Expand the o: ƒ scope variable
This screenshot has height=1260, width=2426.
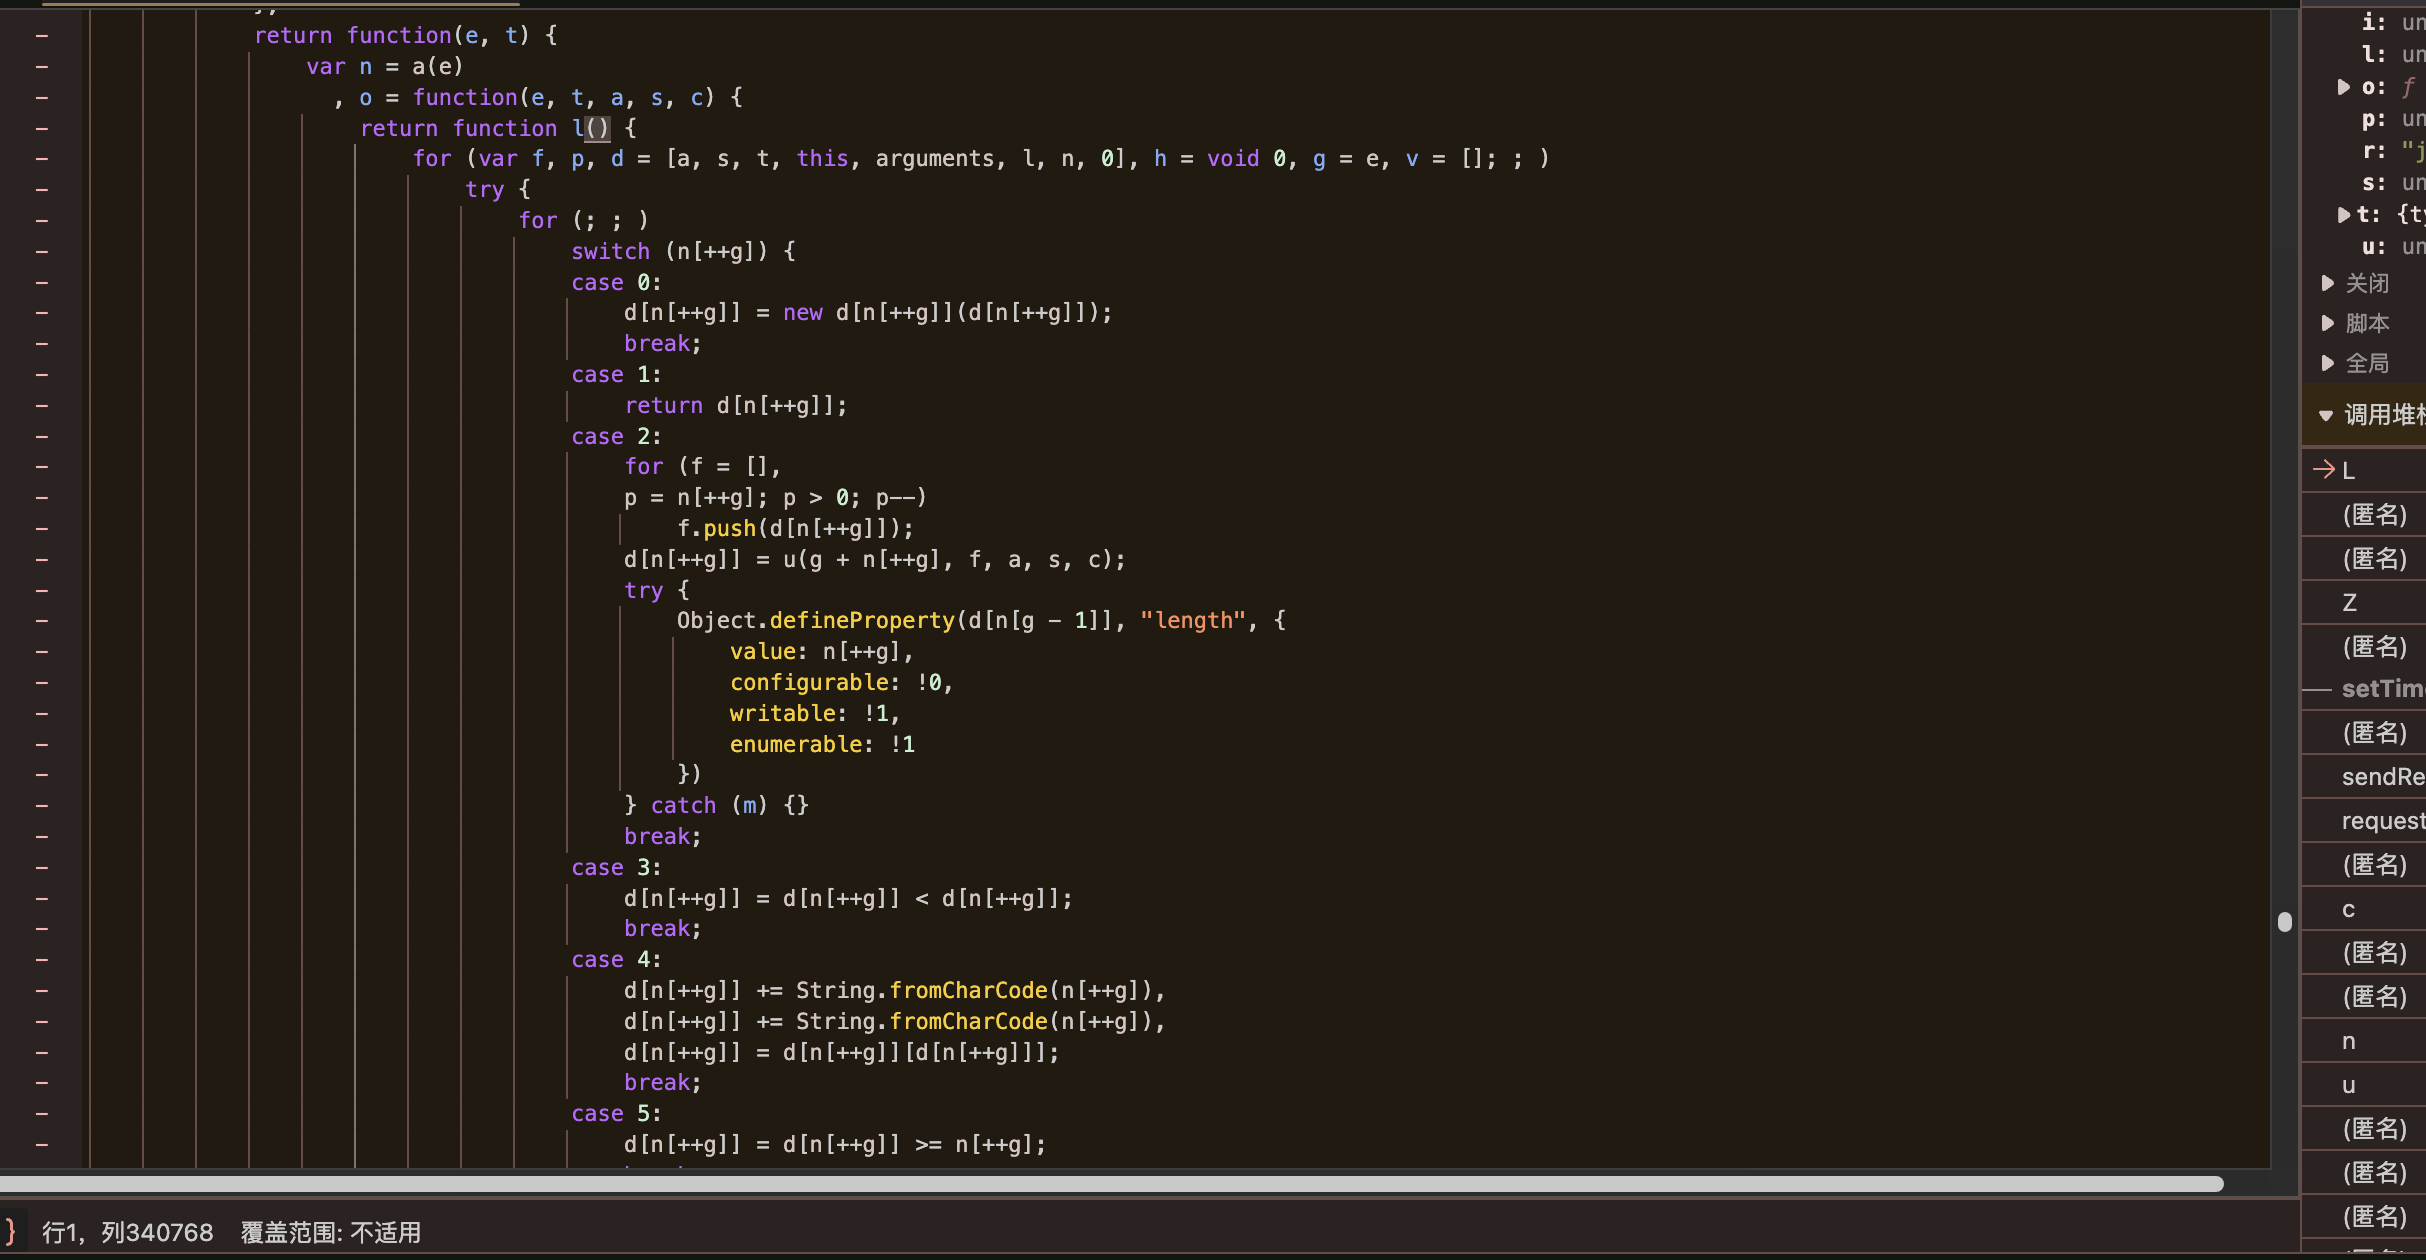(x=2343, y=87)
